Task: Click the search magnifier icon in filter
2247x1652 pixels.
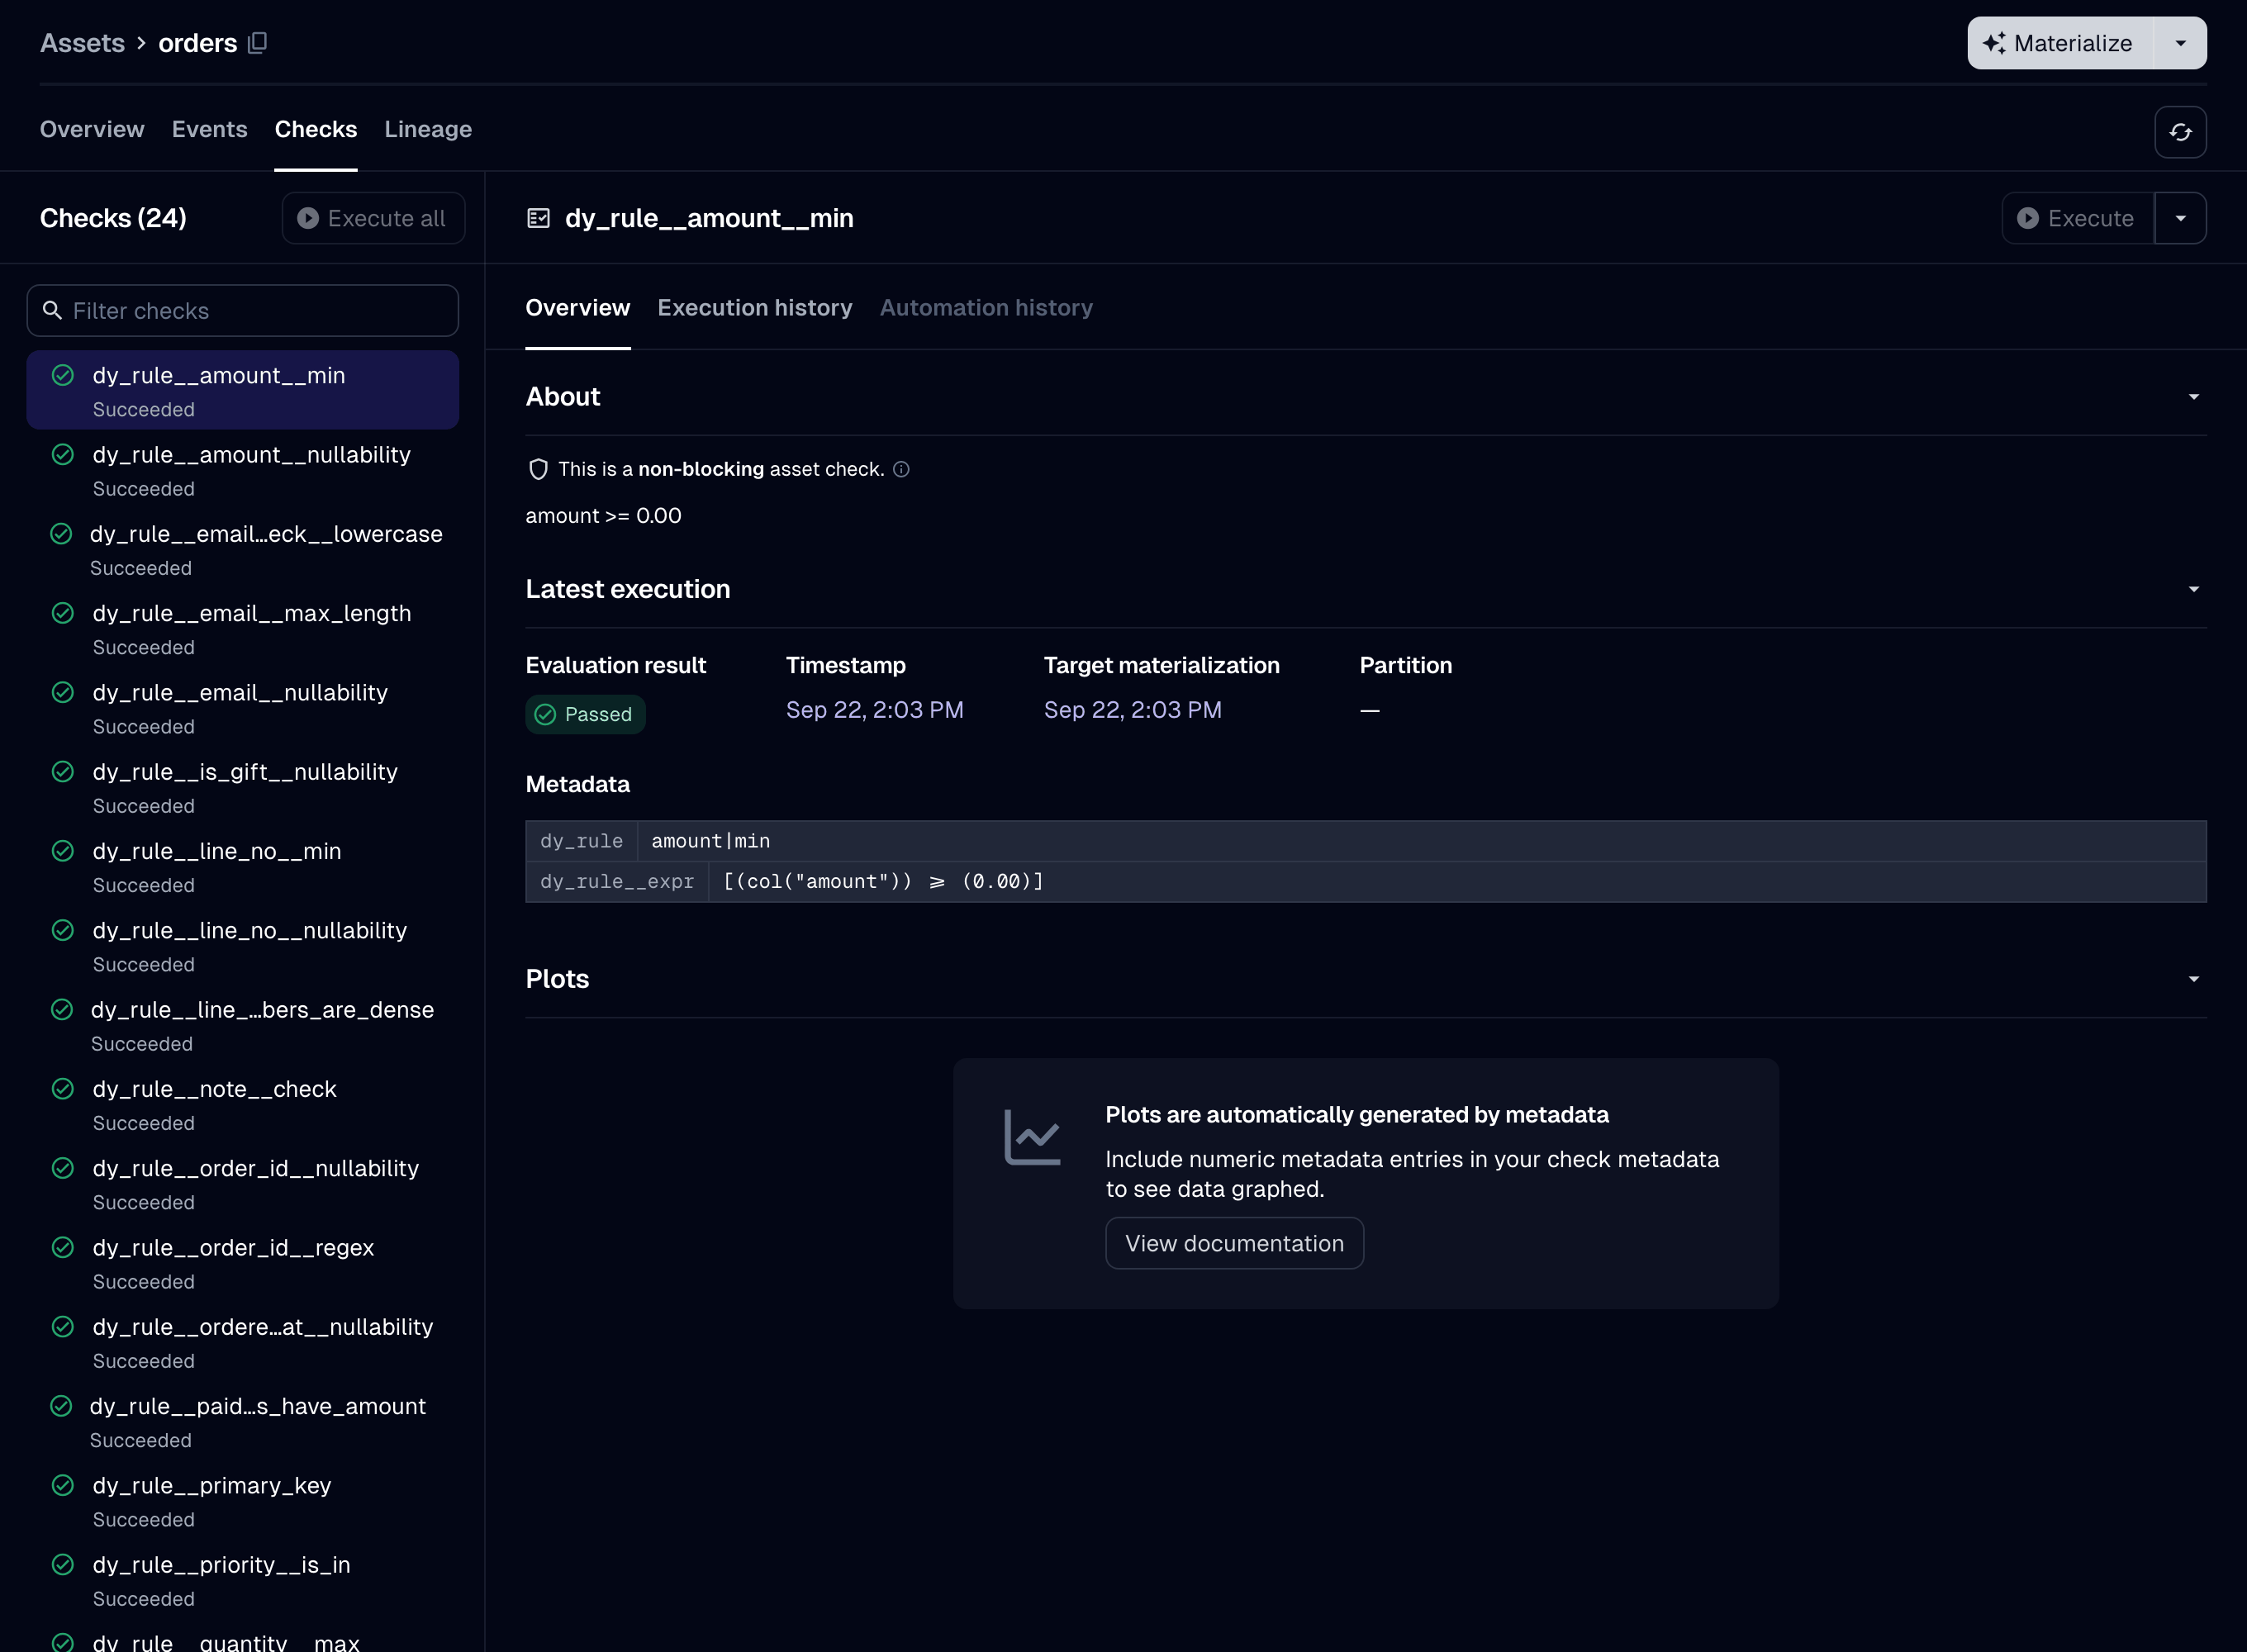Action: [53, 310]
